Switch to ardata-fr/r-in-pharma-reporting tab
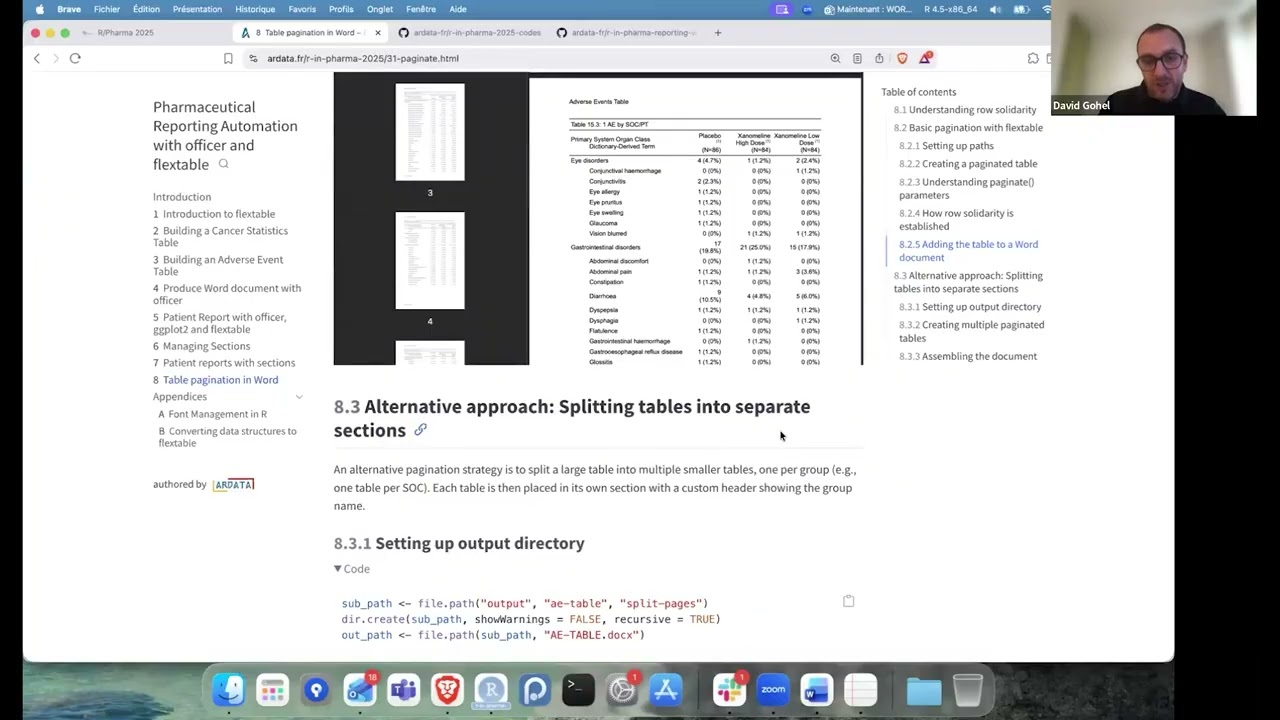This screenshot has height=720, width=1280. click(x=628, y=32)
